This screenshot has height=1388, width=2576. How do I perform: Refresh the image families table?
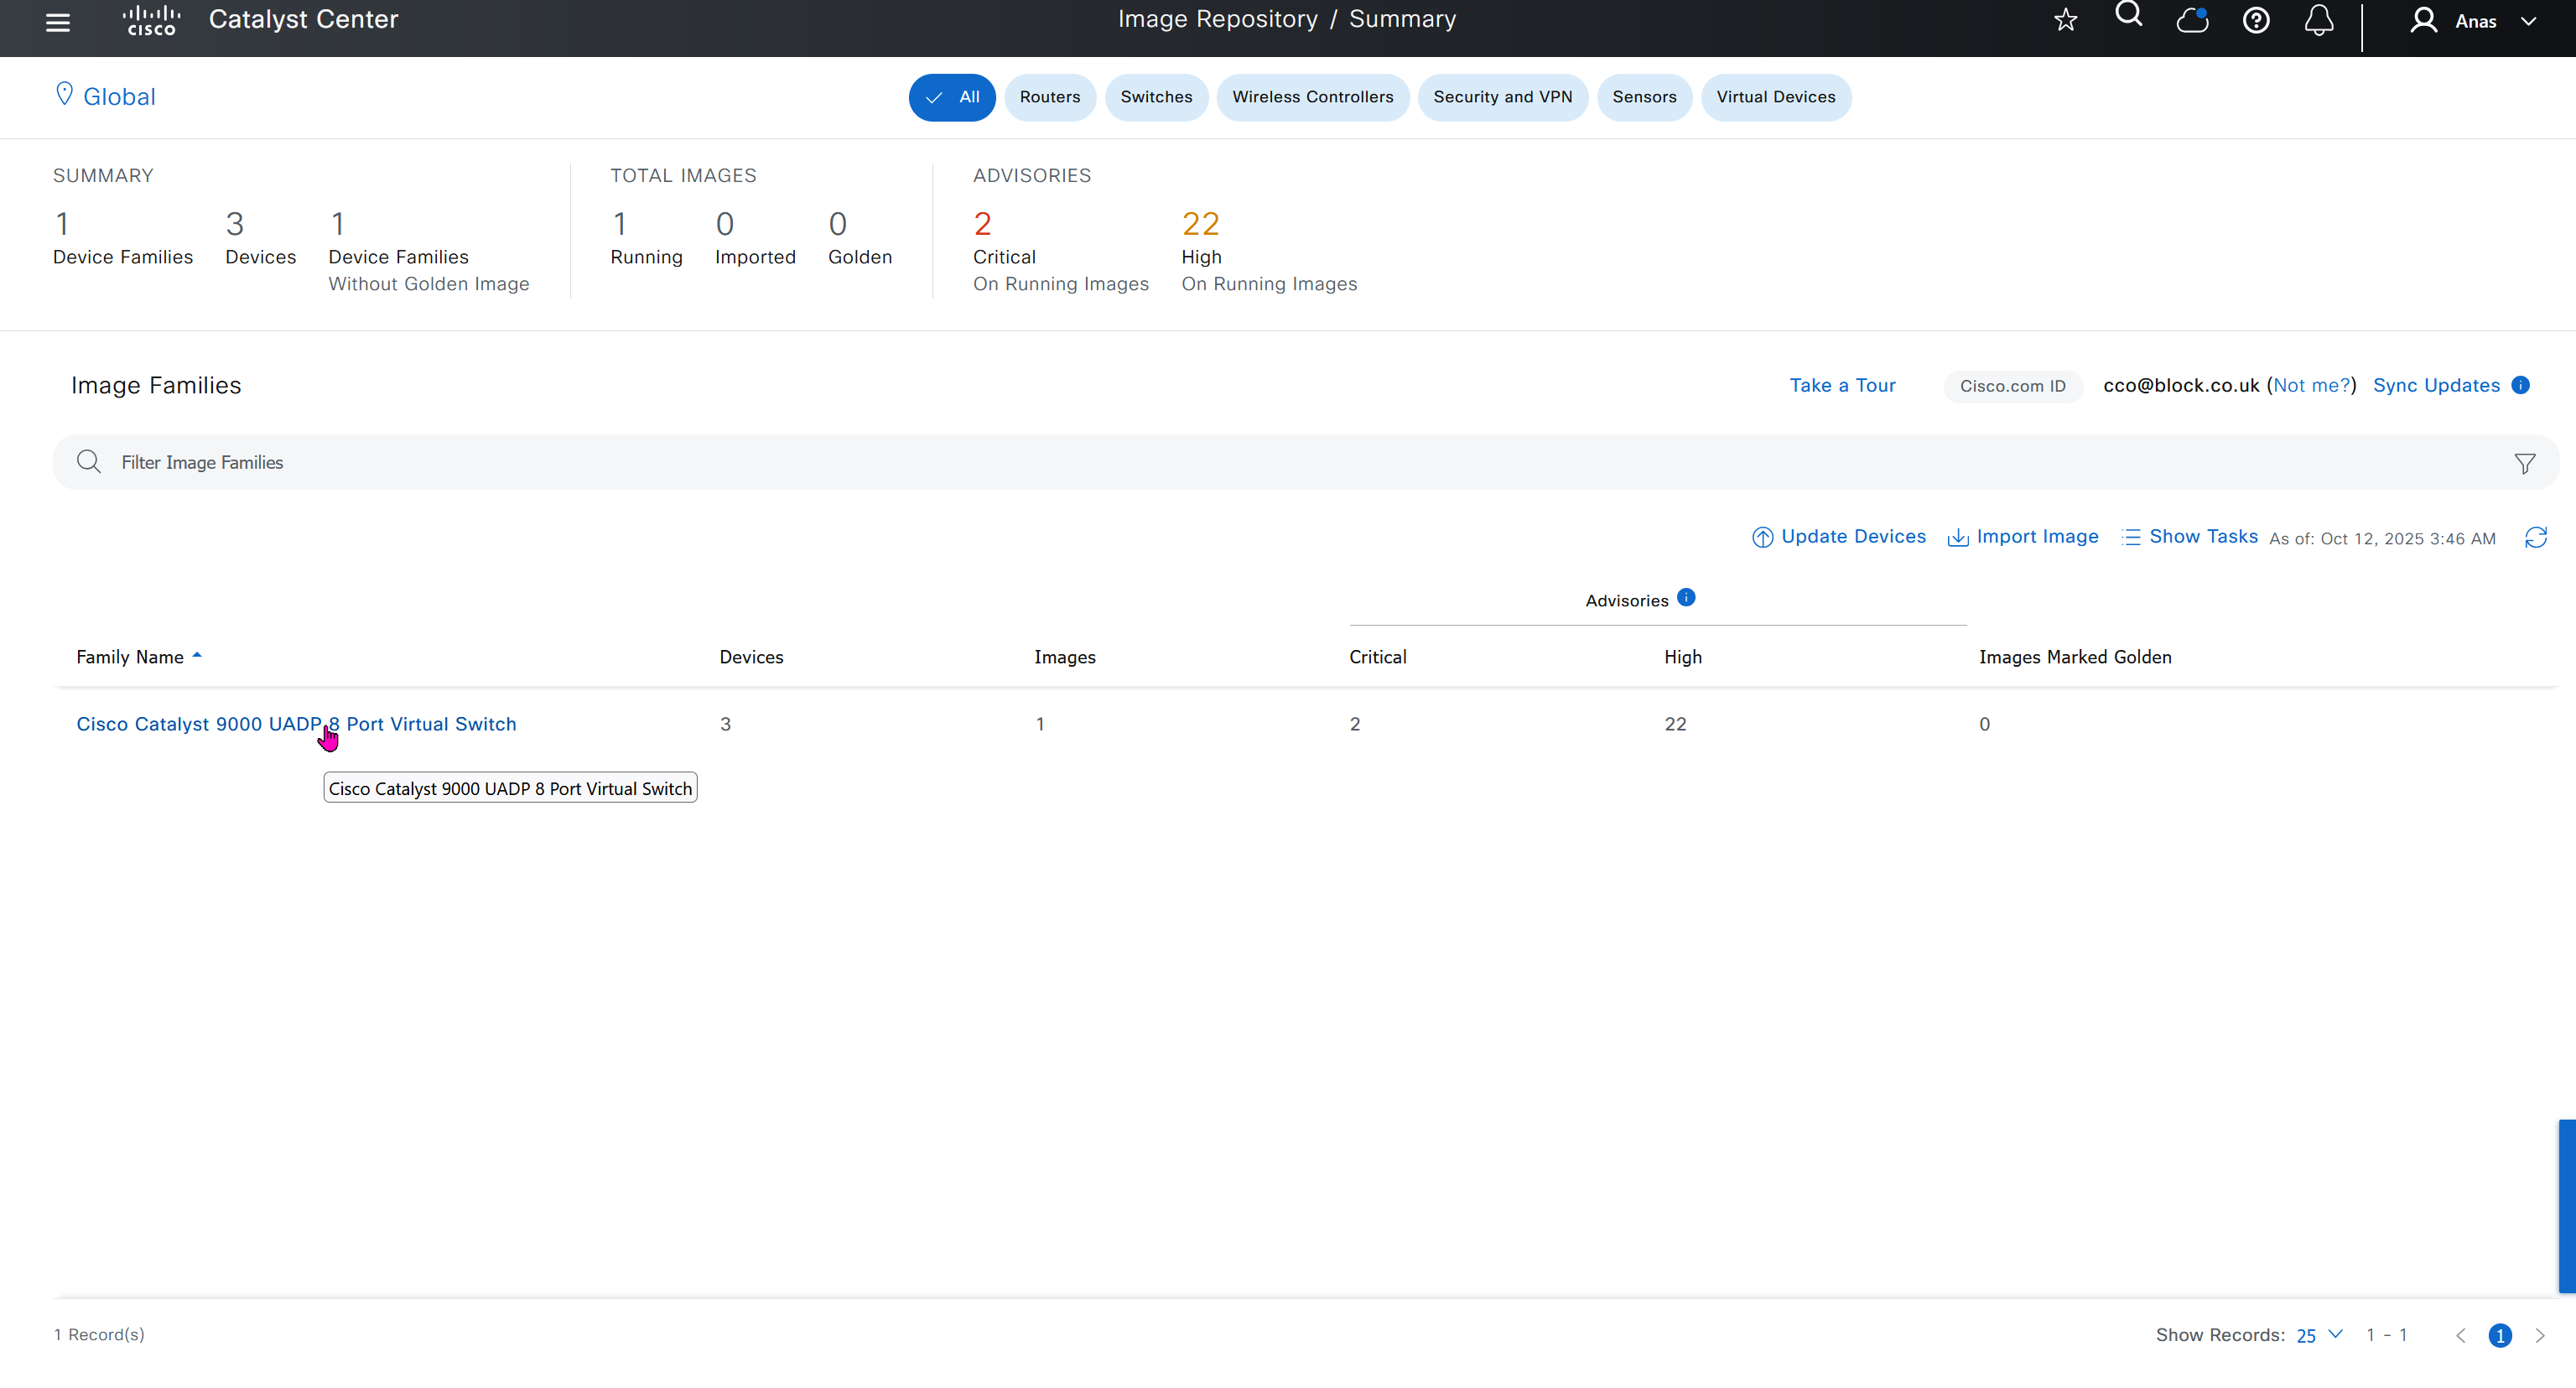click(x=2535, y=538)
